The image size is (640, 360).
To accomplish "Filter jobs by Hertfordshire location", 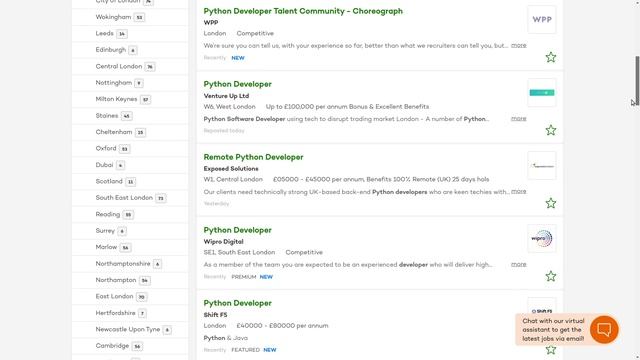I will [x=116, y=313].
